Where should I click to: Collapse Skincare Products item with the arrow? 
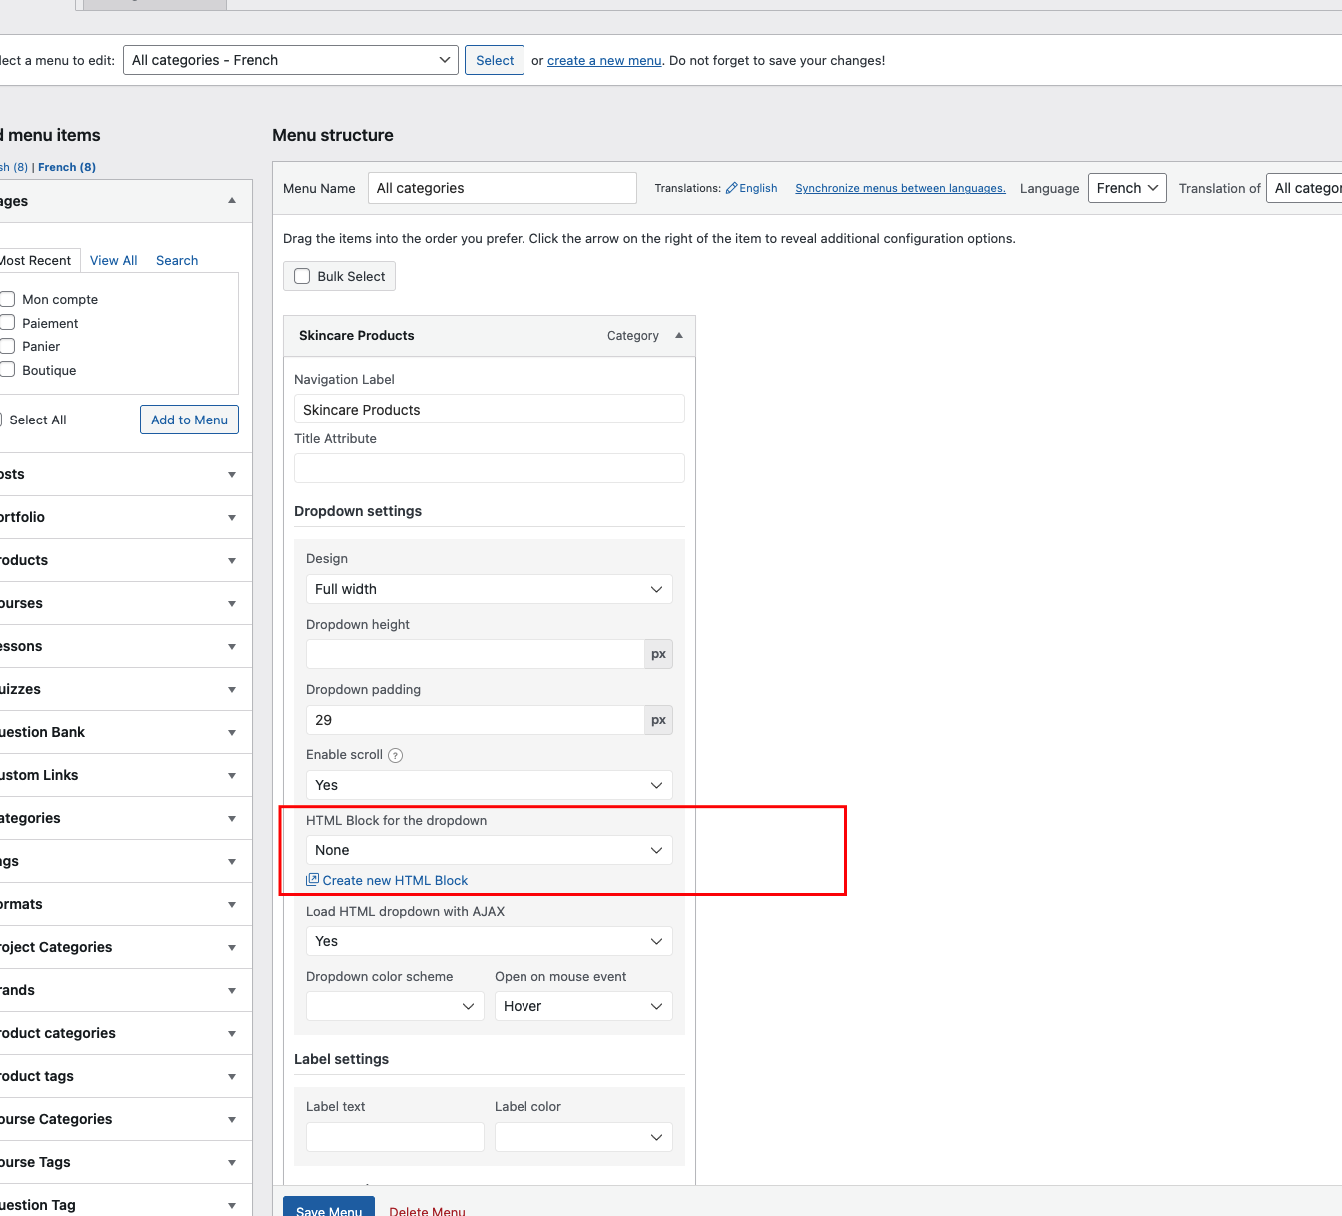coord(679,336)
